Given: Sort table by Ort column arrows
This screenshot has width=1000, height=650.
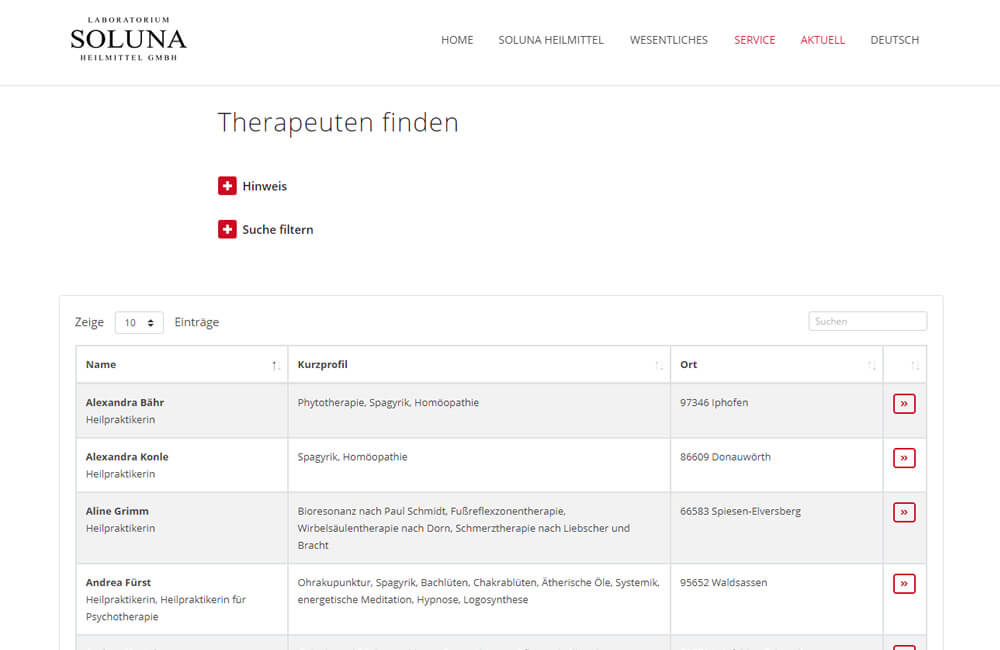Looking at the screenshot, I should [x=871, y=366].
